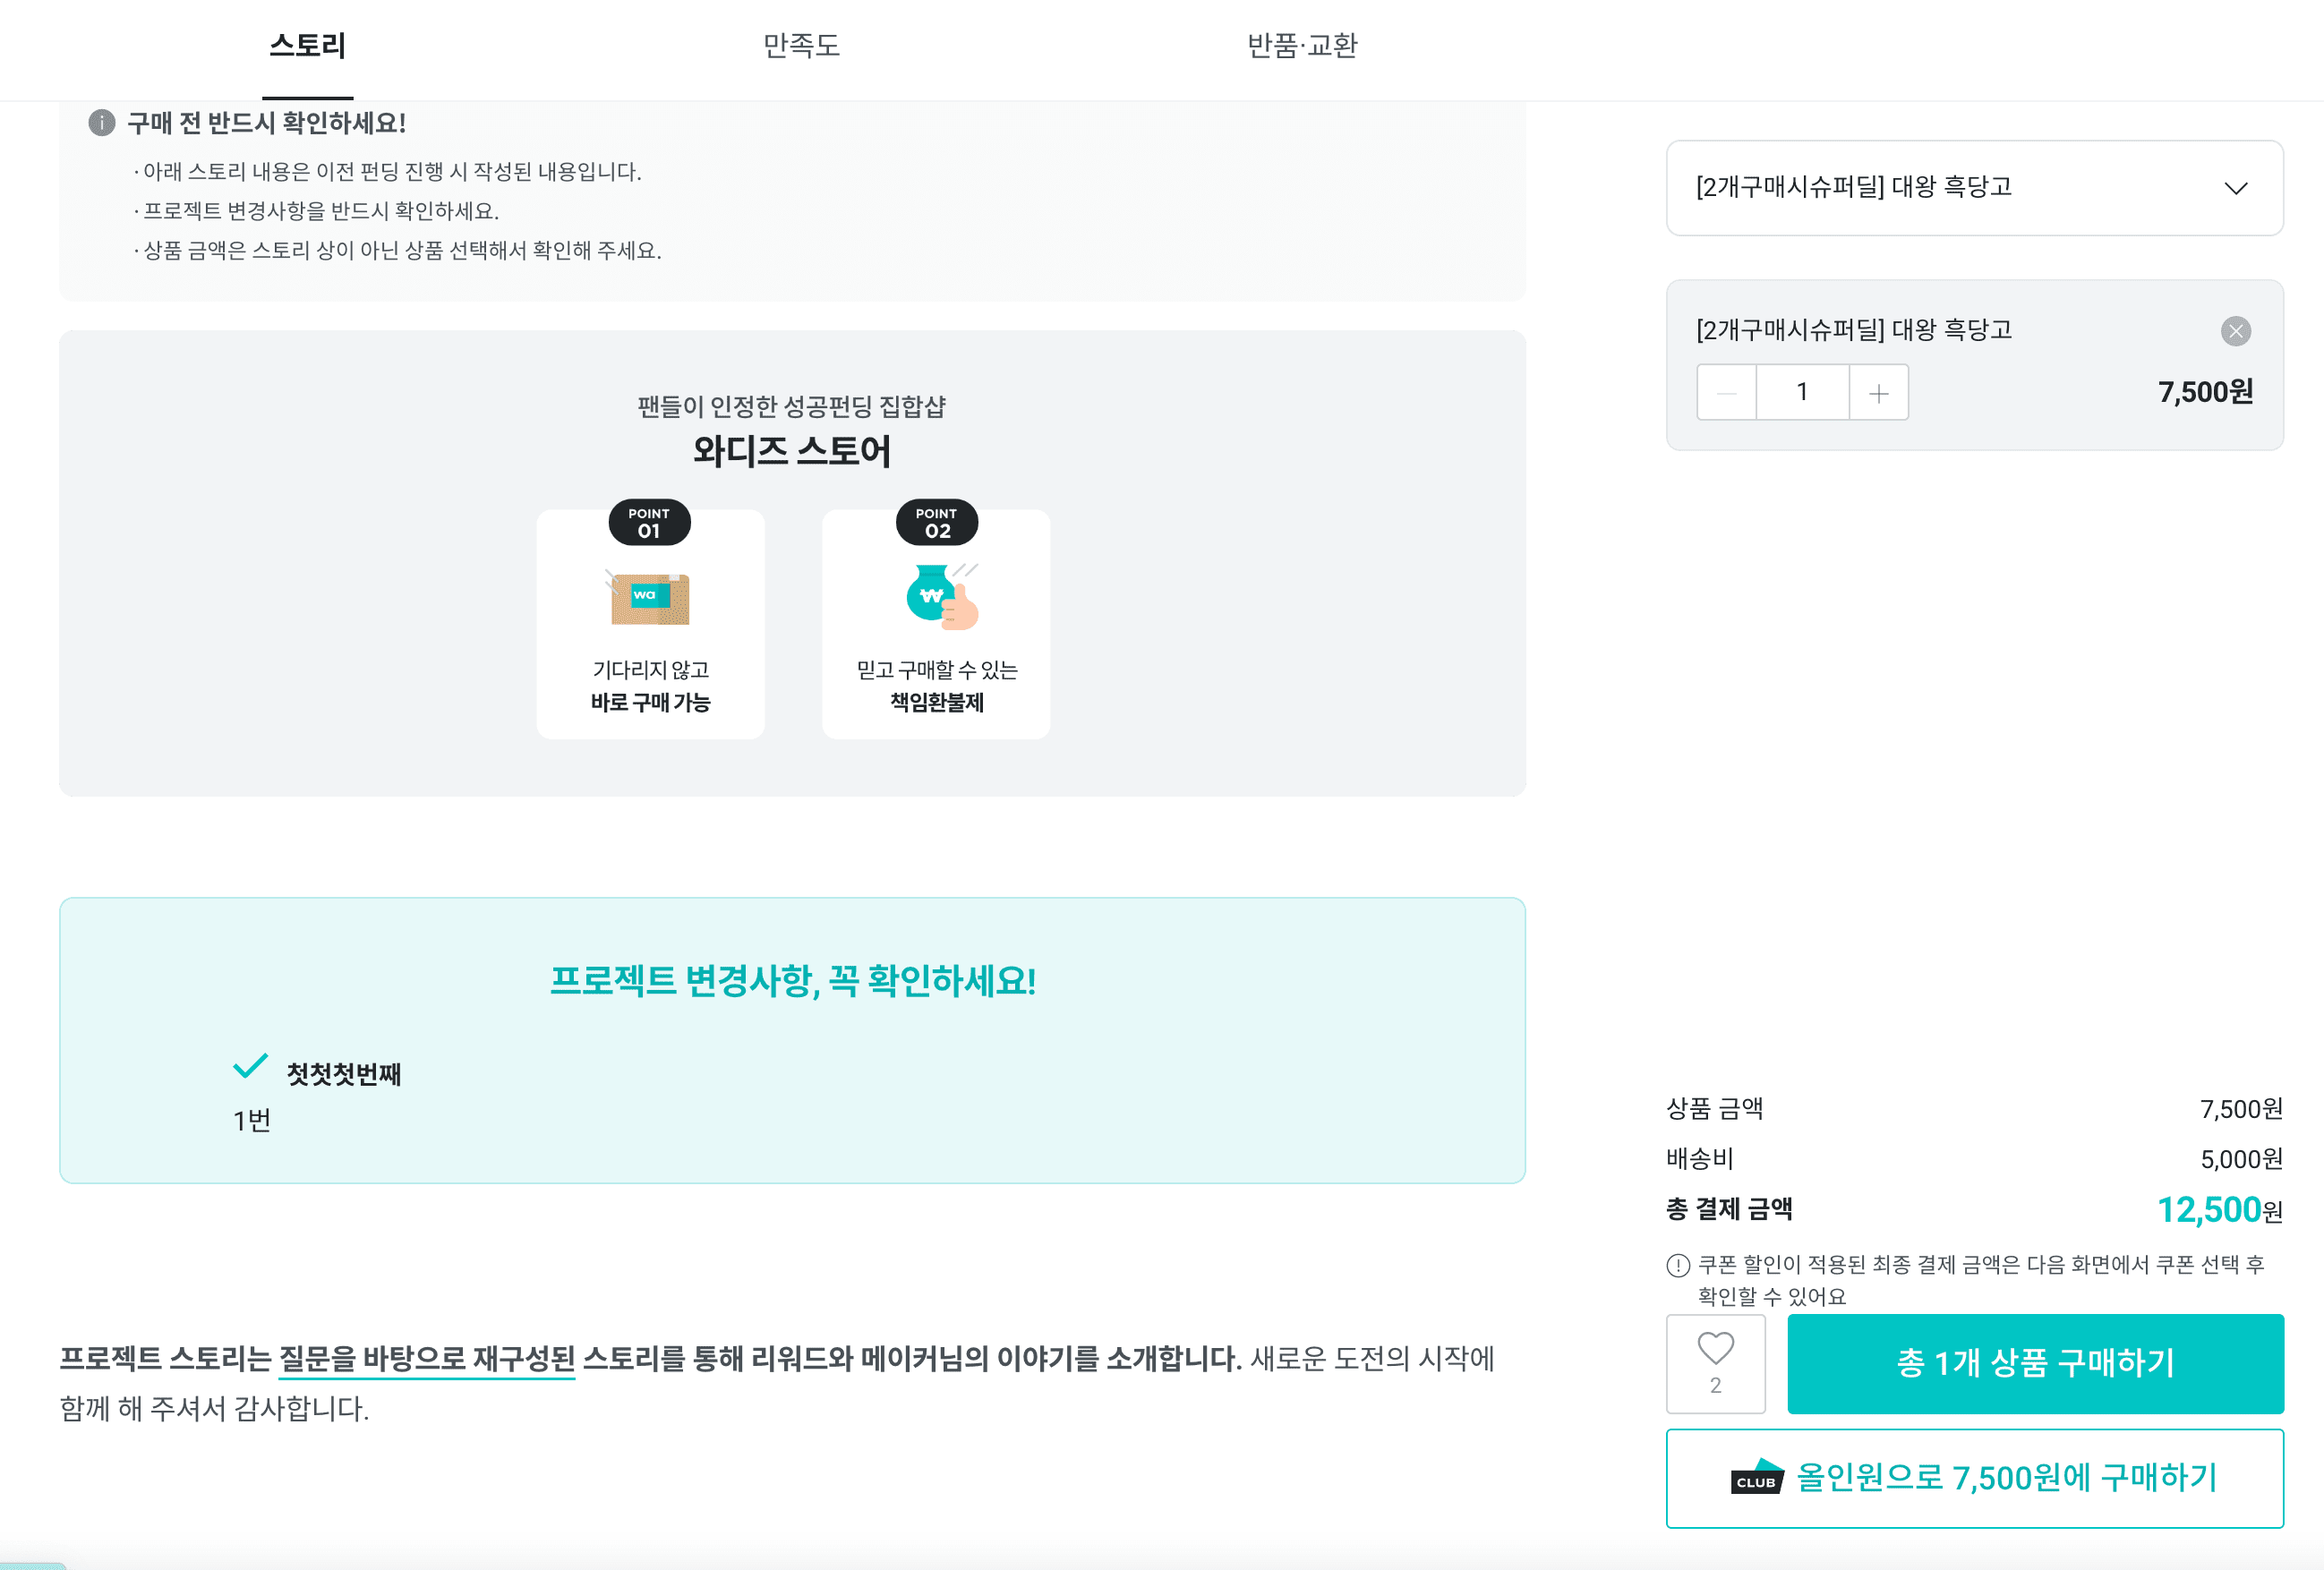Click the 배송비 5,000원 value
This screenshot has height=1570, width=2324.
point(2241,1159)
